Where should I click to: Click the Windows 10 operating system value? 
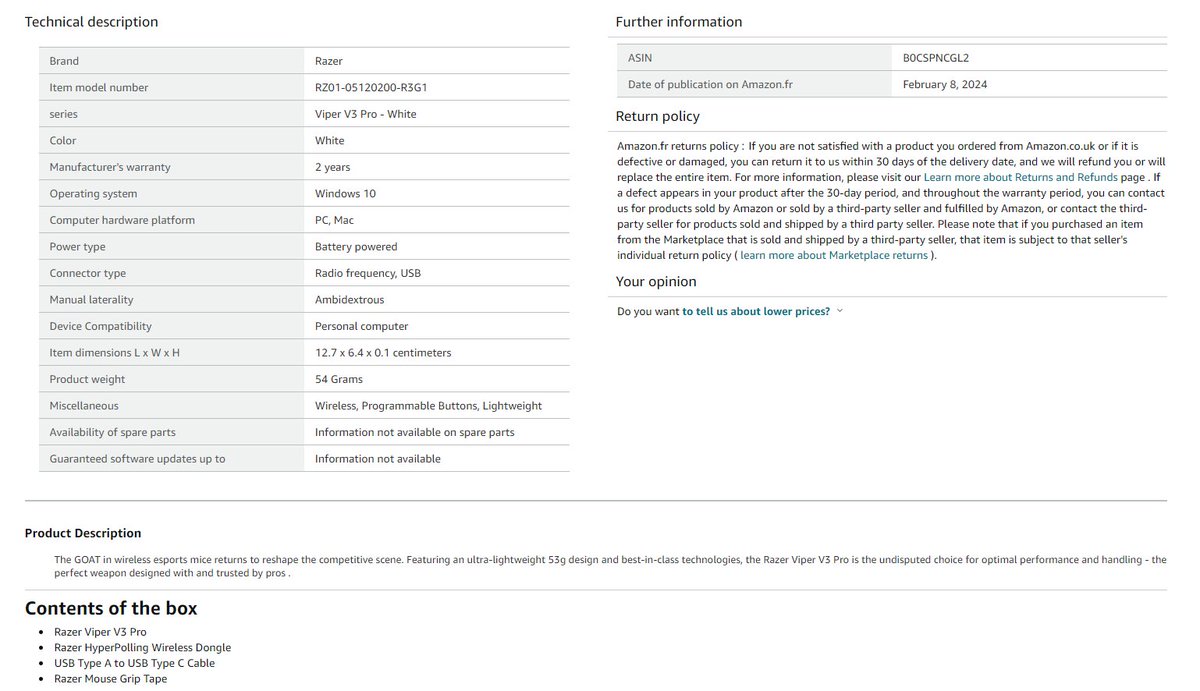point(346,193)
